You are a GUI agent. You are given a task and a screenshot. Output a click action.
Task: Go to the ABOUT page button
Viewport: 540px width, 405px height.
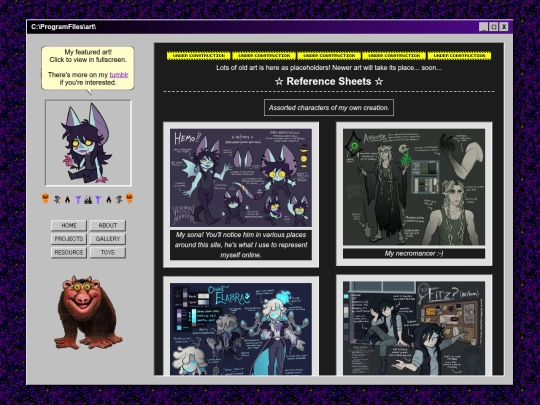click(x=108, y=226)
